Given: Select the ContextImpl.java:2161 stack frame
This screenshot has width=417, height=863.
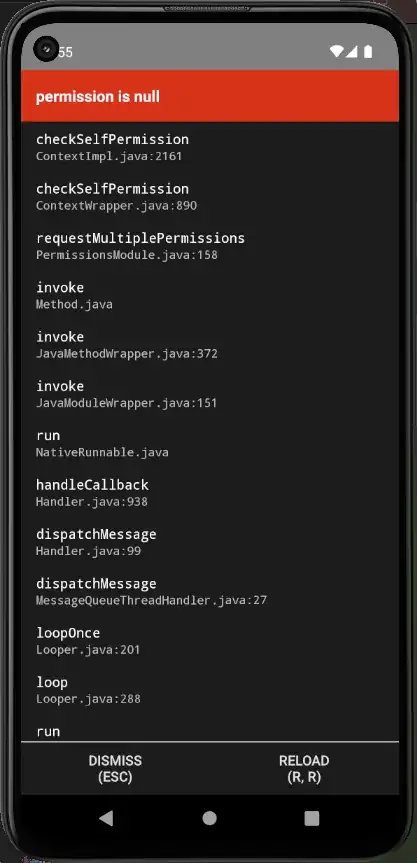Looking at the screenshot, I should 210,147.
